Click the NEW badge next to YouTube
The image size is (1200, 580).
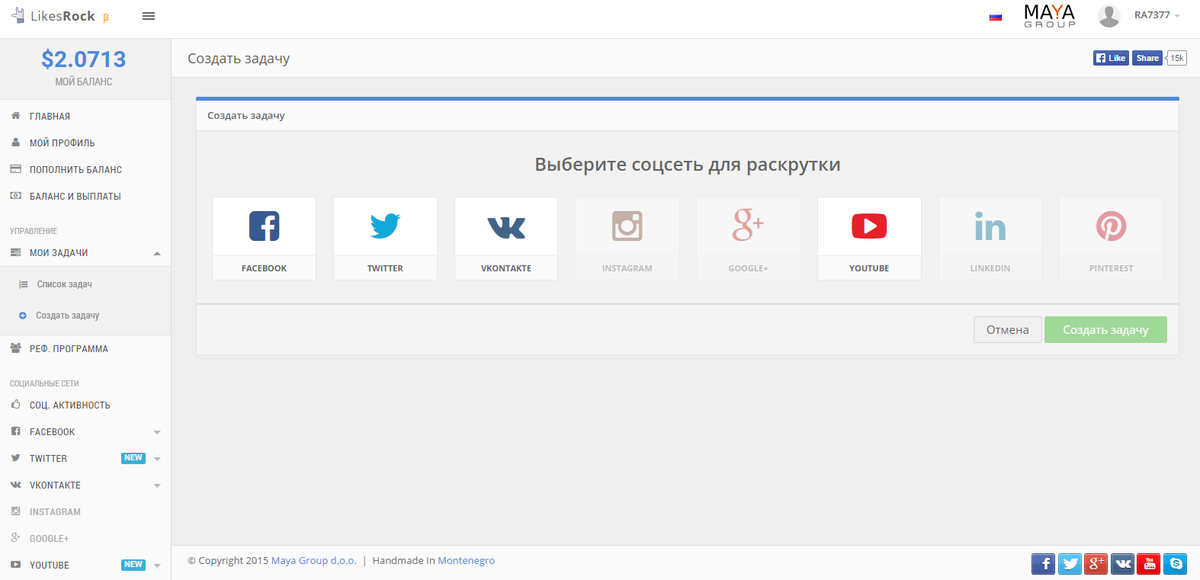[133, 565]
